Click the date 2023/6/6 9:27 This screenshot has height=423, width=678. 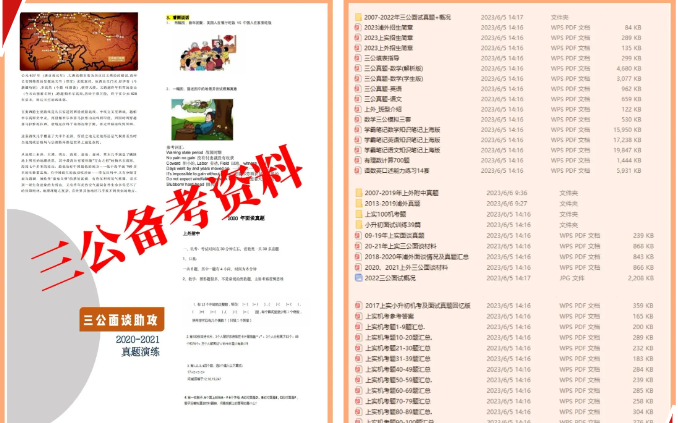(506, 203)
